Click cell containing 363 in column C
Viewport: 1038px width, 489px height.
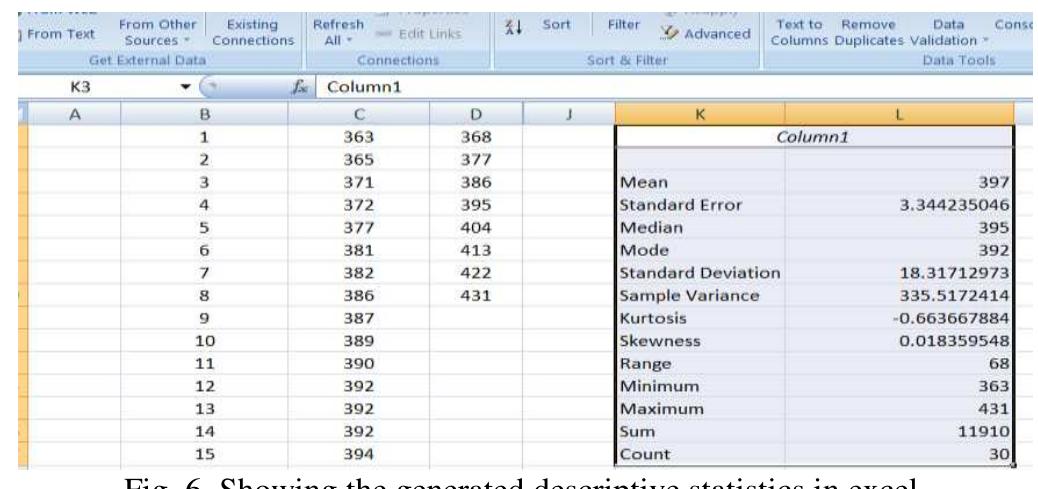click(359, 137)
